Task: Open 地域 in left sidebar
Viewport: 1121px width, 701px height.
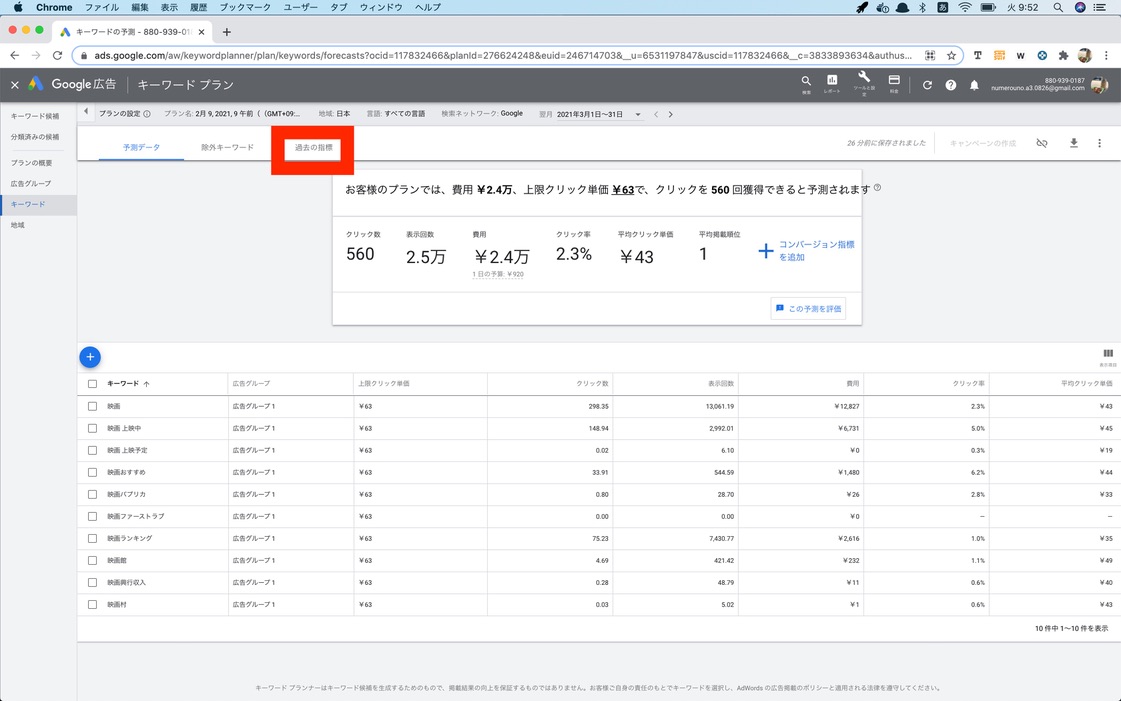Action: click(18, 225)
